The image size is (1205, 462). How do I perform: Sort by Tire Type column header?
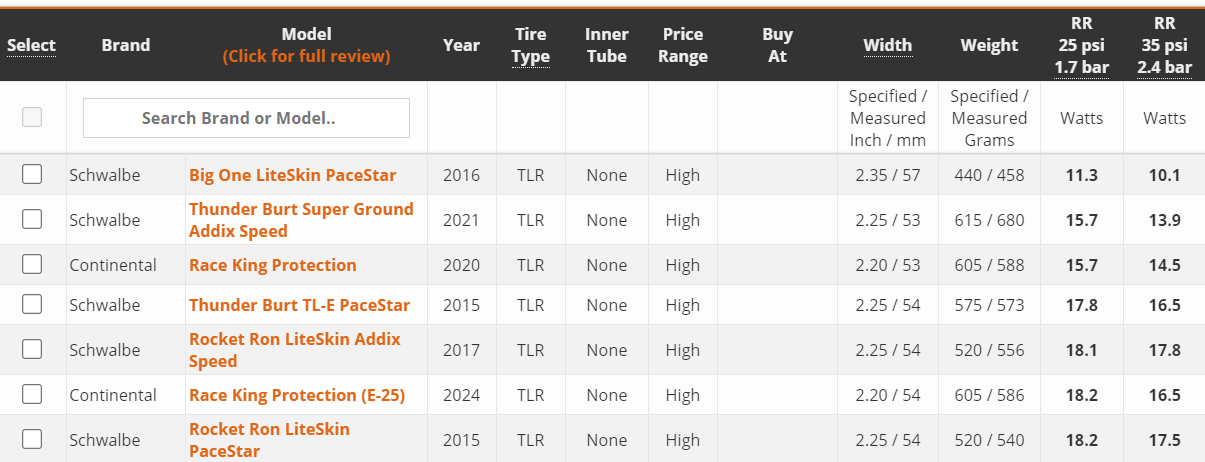[531, 45]
